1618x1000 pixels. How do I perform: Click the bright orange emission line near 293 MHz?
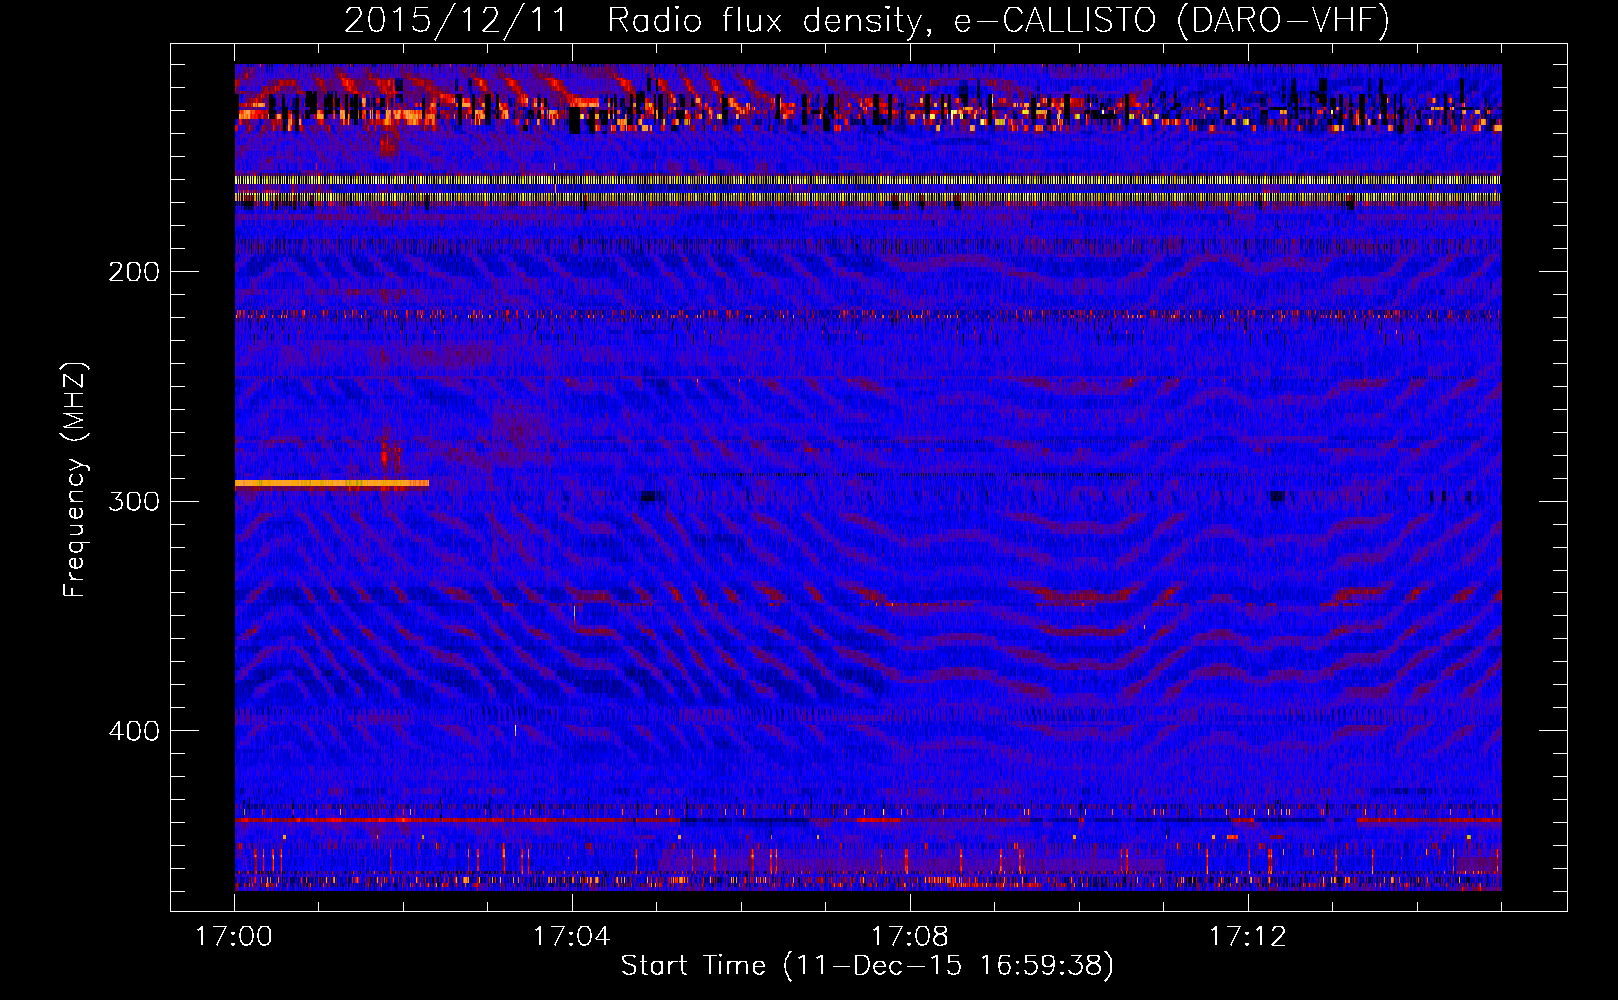point(332,483)
